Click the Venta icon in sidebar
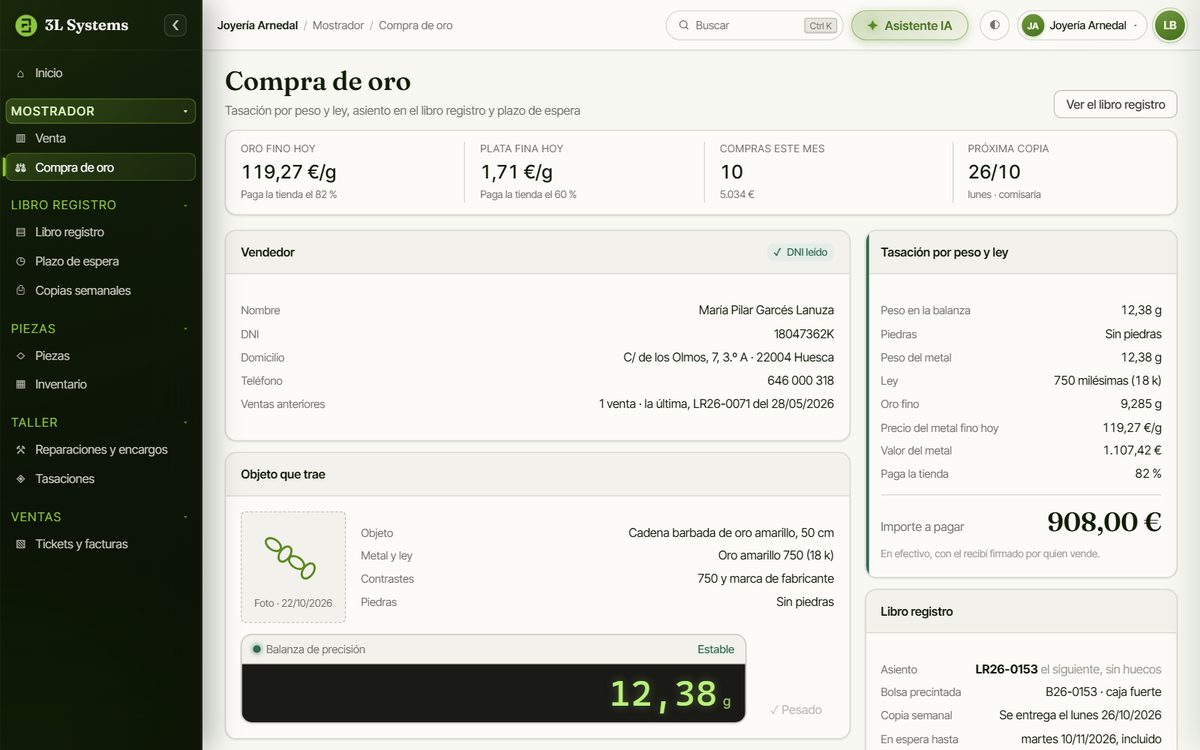 tap(21, 138)
